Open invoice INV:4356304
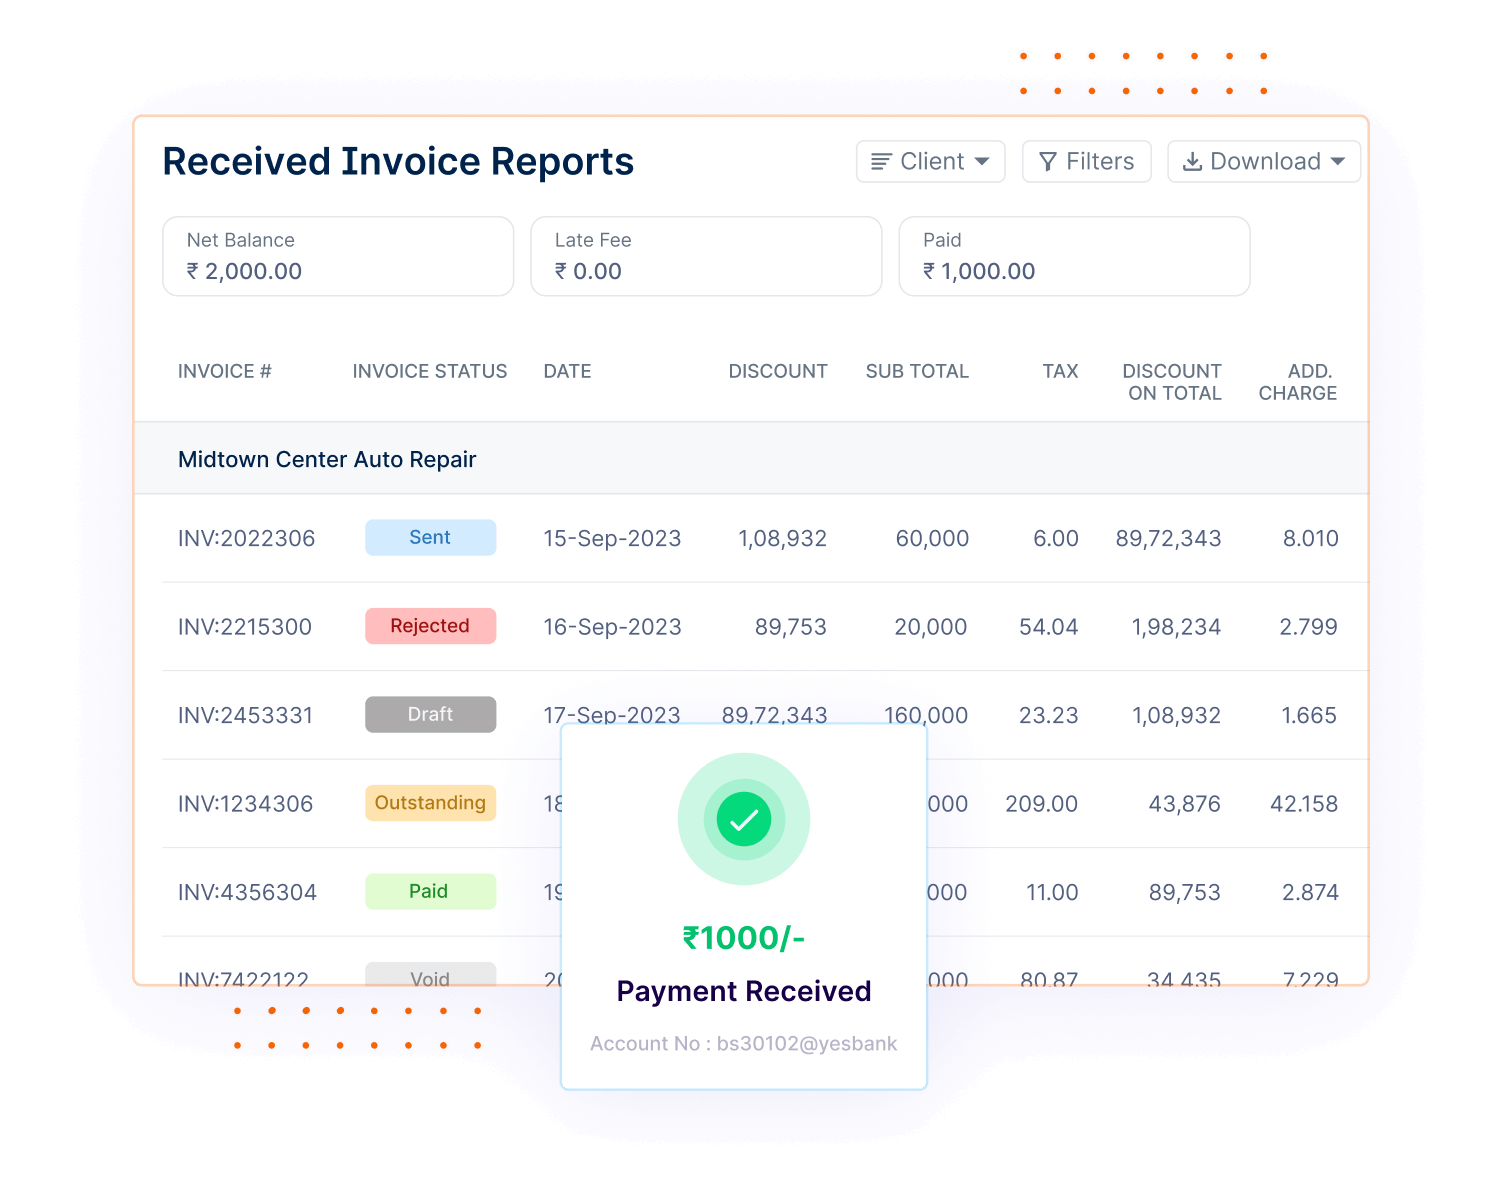Screen dimensions: 1486x1202 (247, 892)
